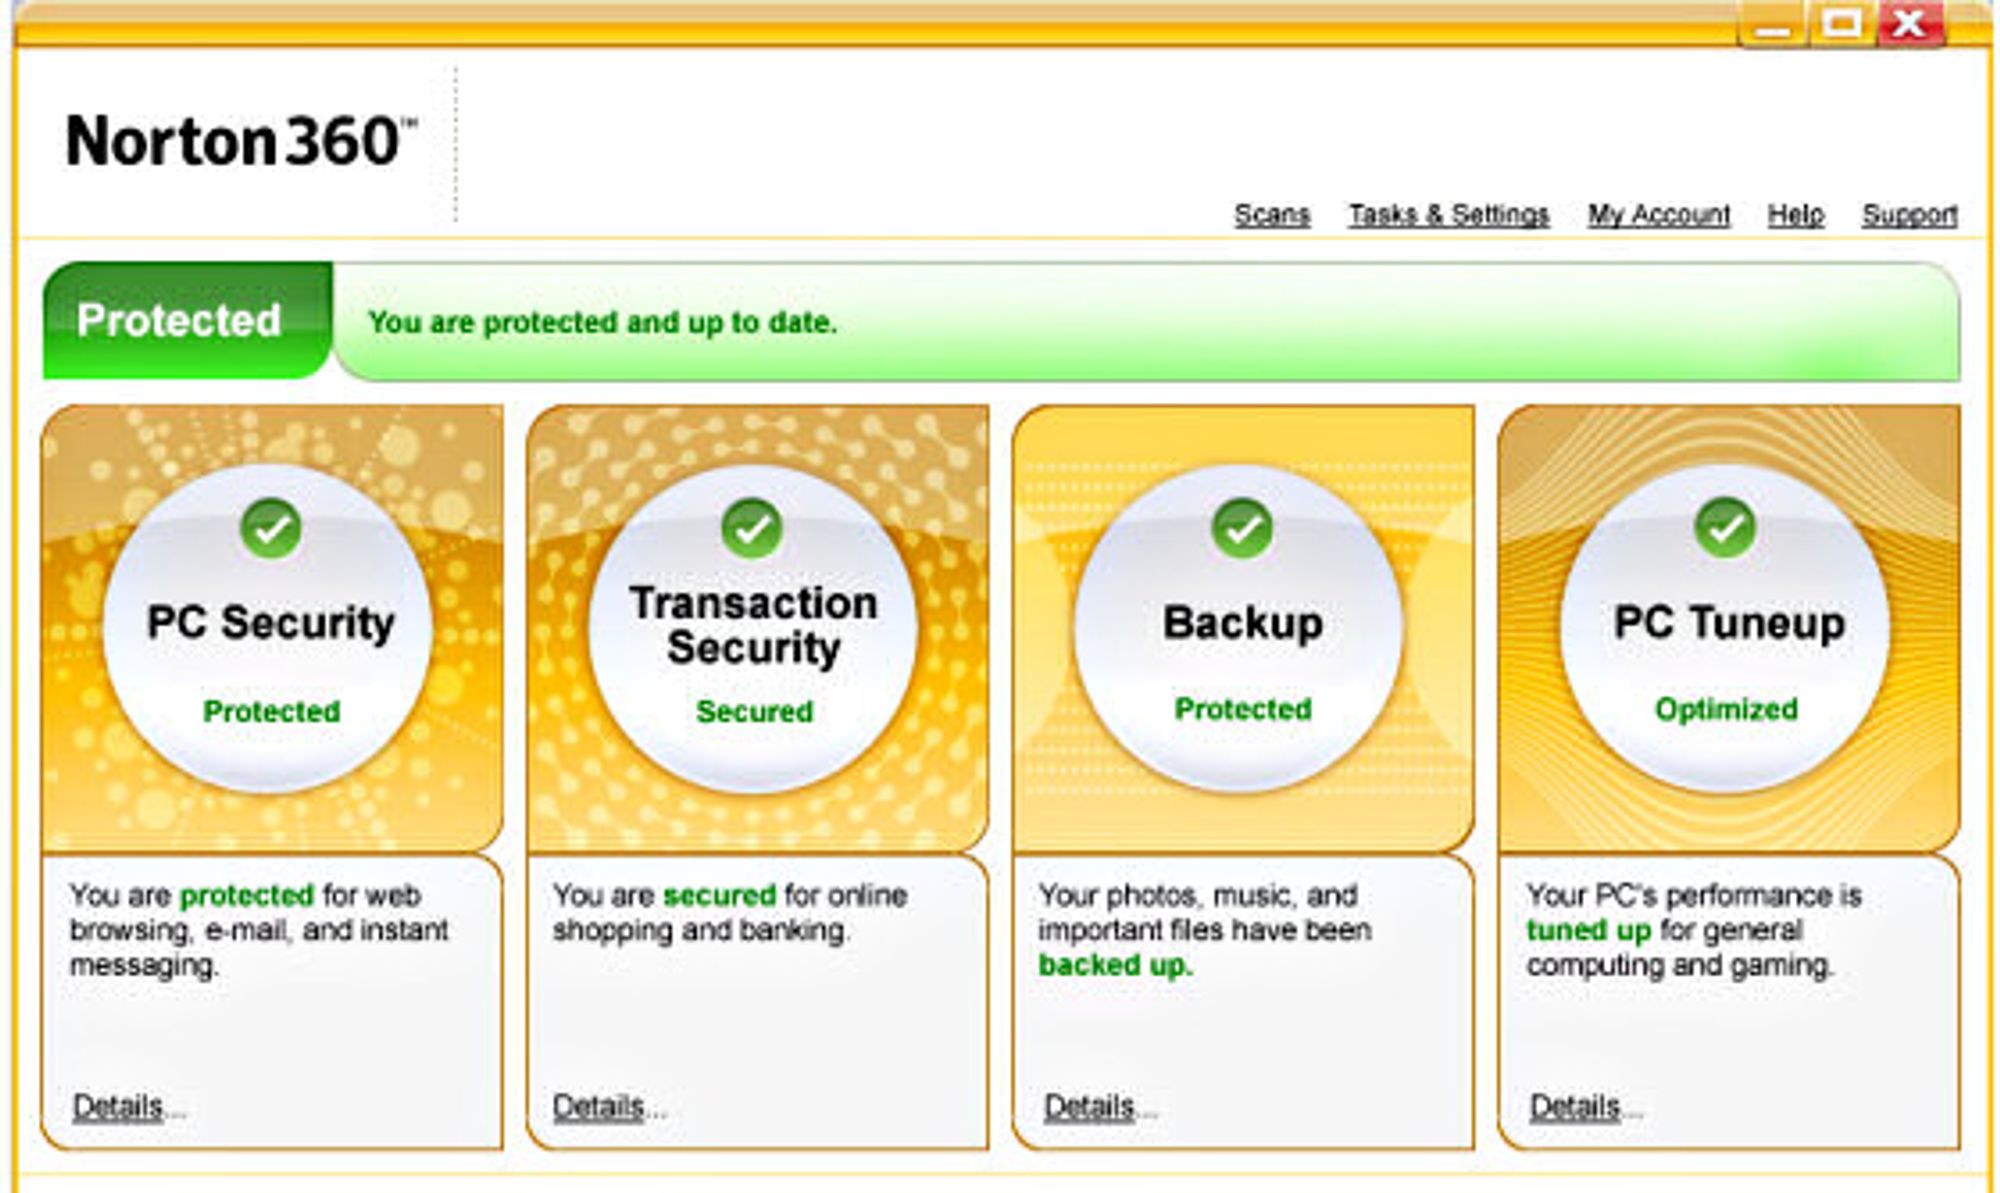Close the Norton 360 window
Screen dimensions: 2000x1193
pyautogui.click(x=1909, y=22)
